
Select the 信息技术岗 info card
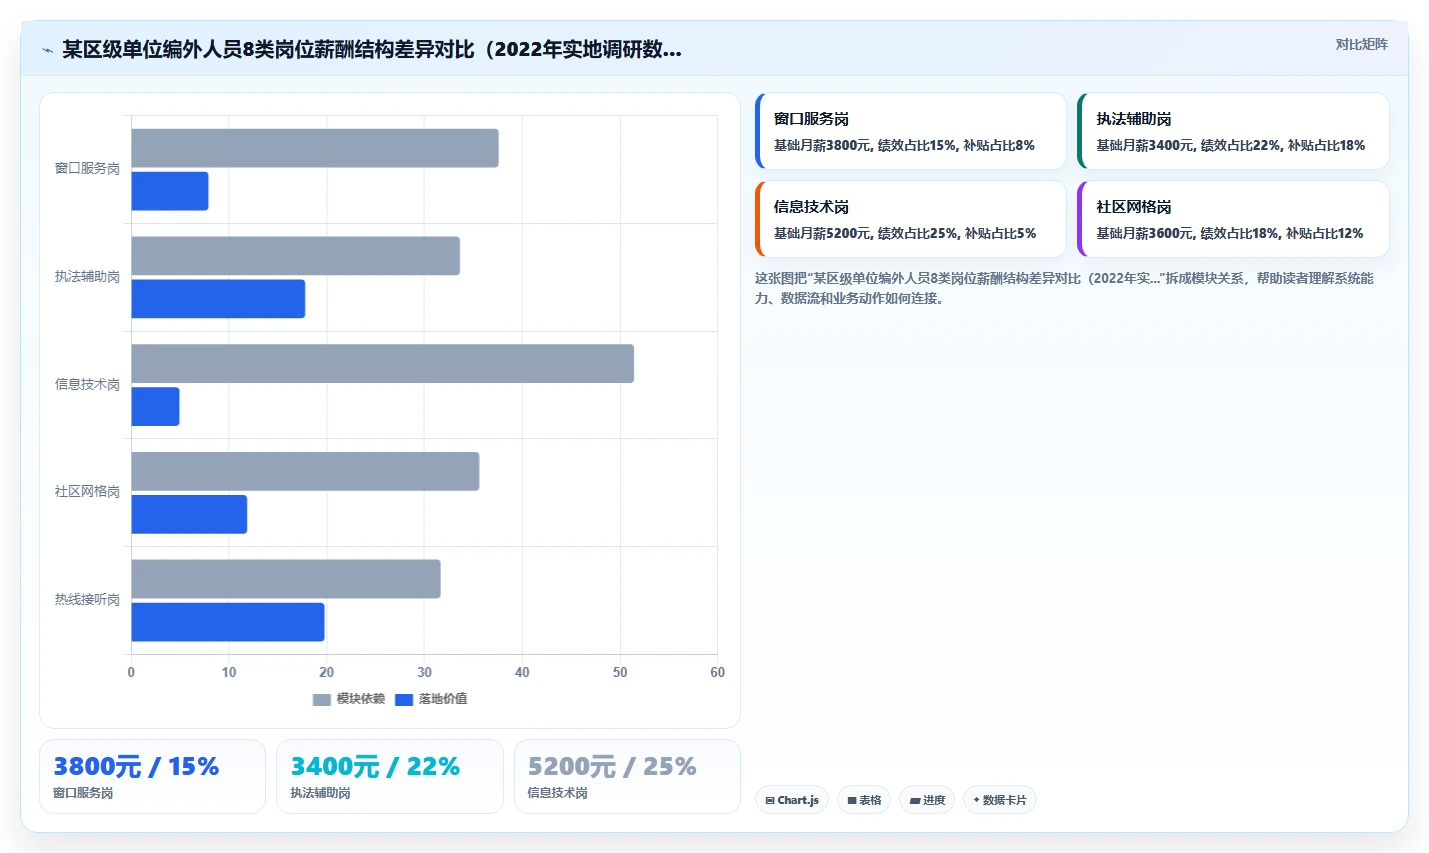pyautogui.click(x=911, y=219)
